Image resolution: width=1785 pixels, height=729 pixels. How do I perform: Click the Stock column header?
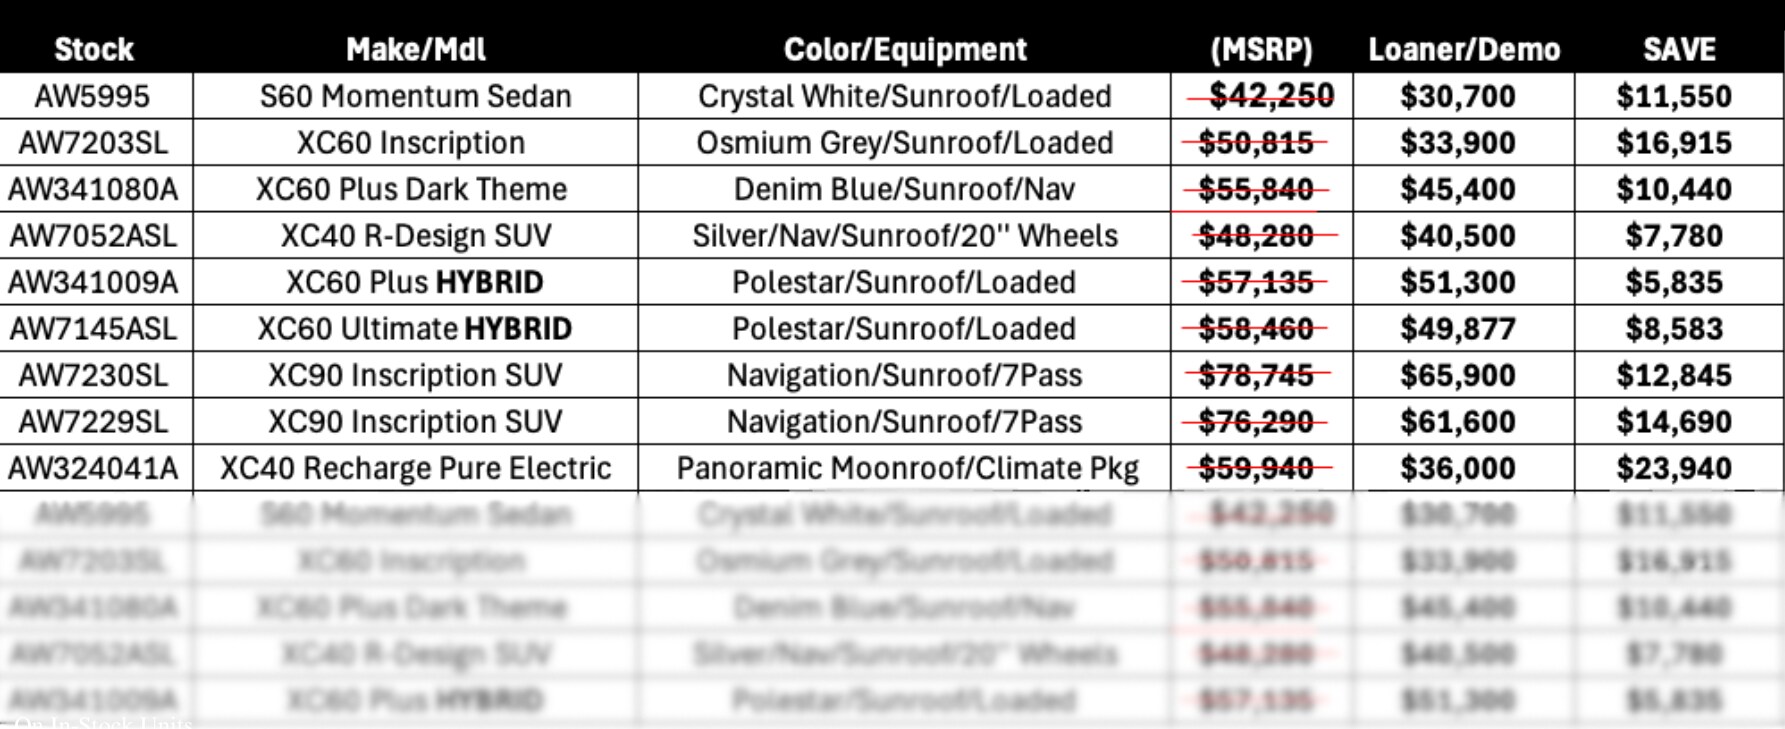[x=94, y=49]
